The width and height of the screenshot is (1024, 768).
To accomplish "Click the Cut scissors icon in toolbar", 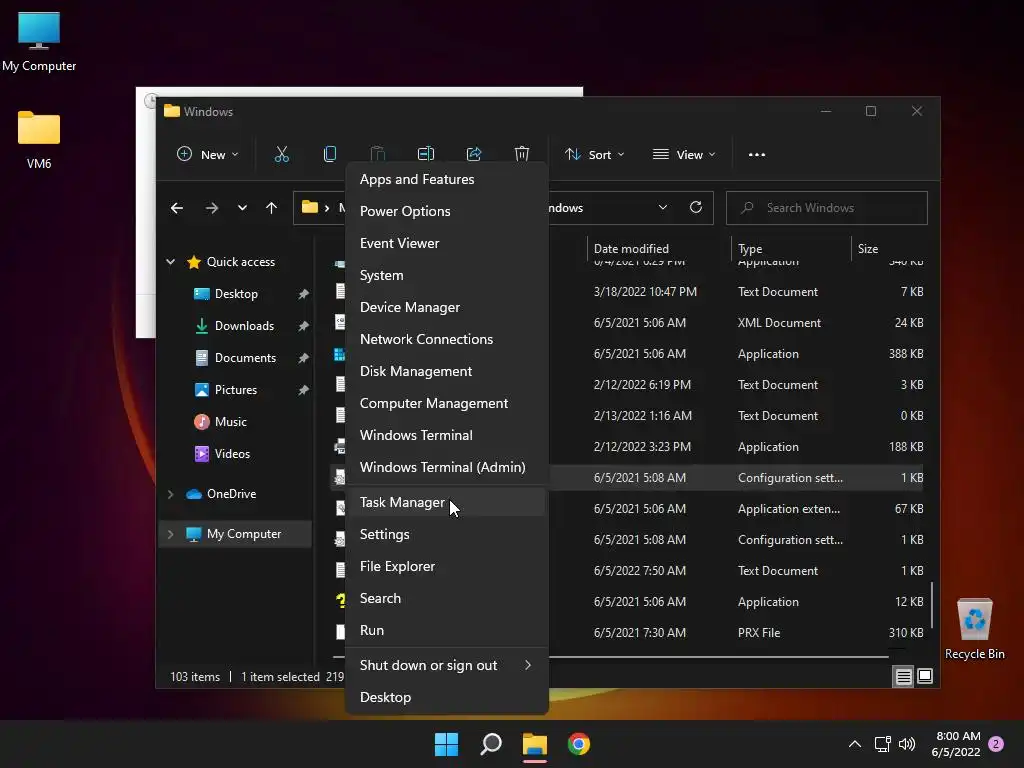I will (x=281, y=155).
